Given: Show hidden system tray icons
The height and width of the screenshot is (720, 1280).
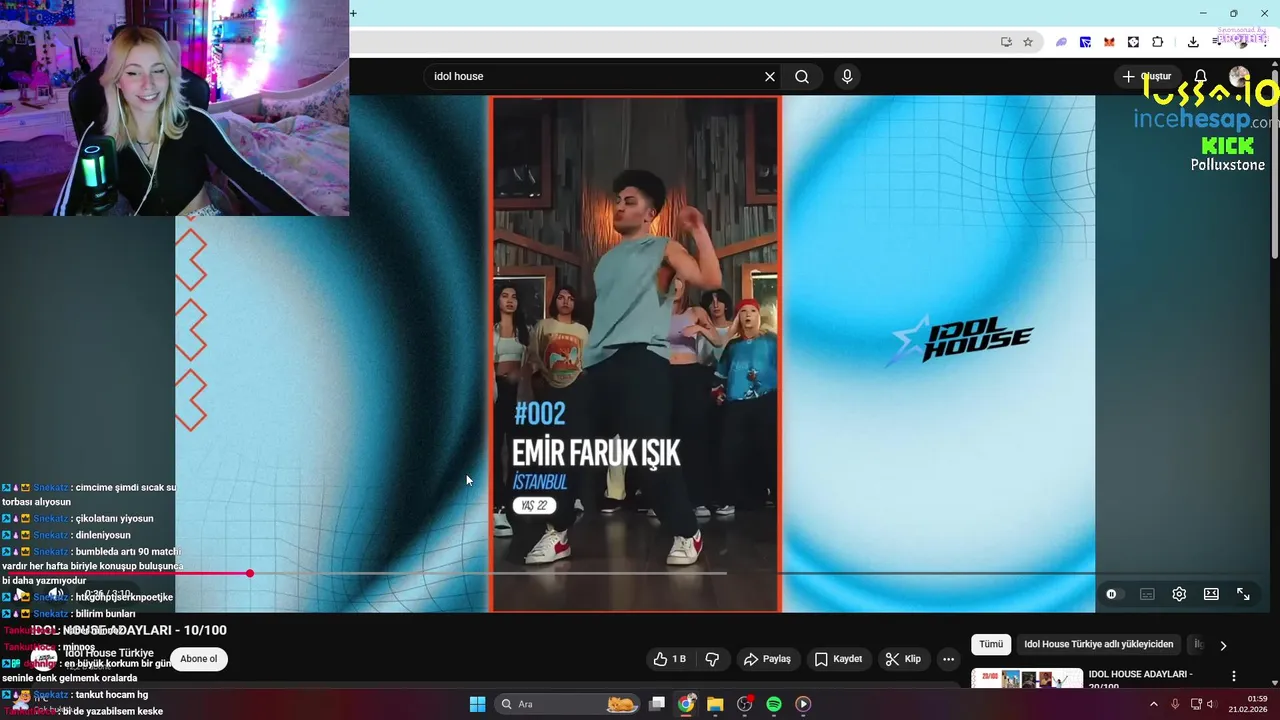Looking at the screenshot, I should point(1153,704).
